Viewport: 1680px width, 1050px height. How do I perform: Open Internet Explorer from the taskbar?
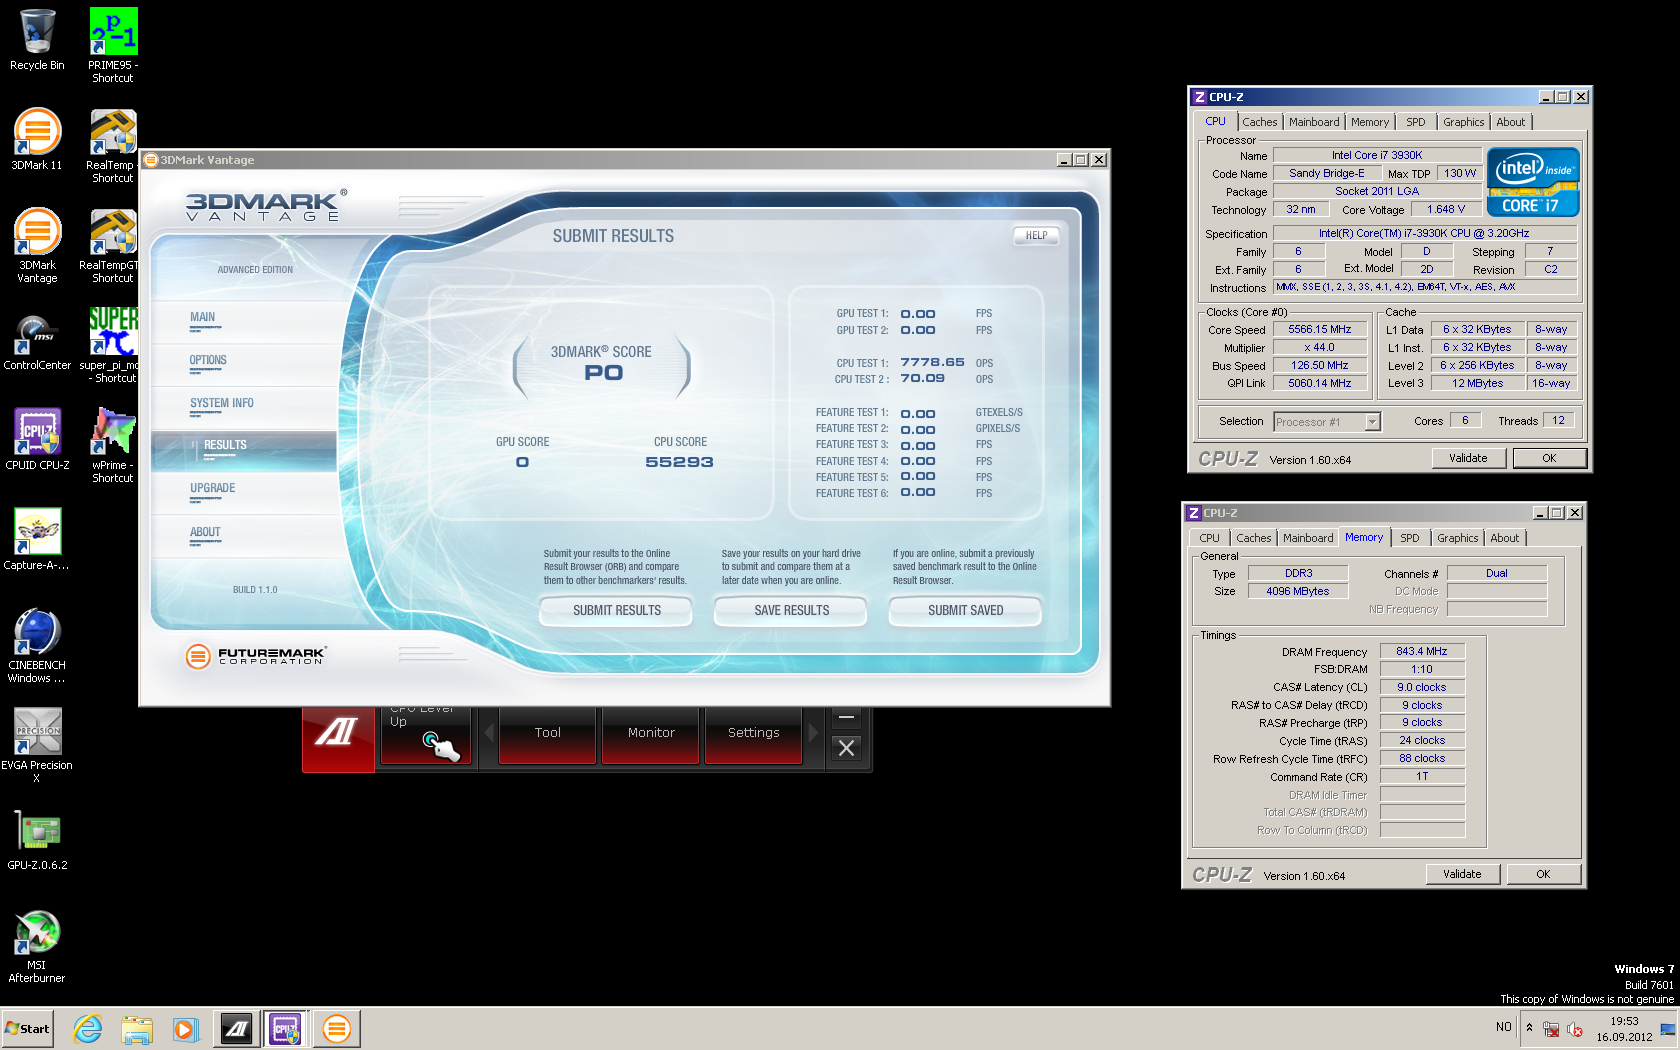tap(88, 1028)
